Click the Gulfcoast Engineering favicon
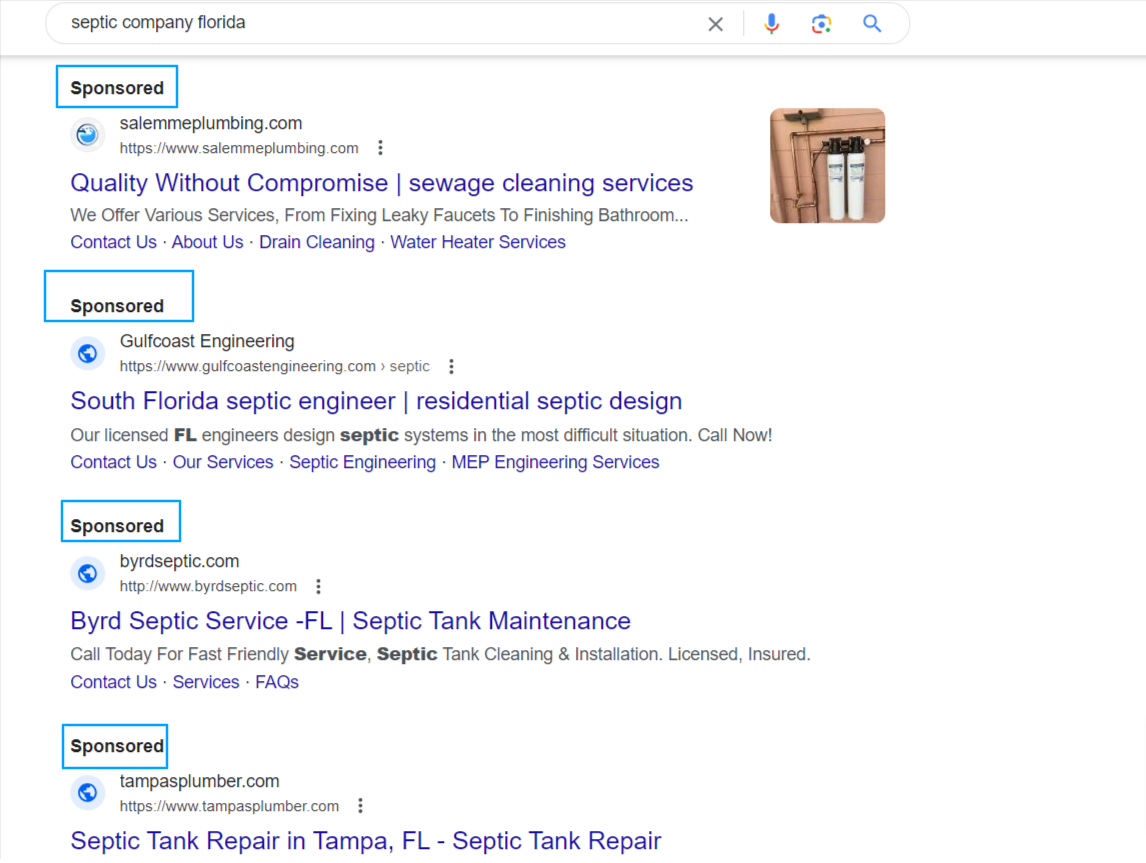The image size is (1146, 863). 87,353
